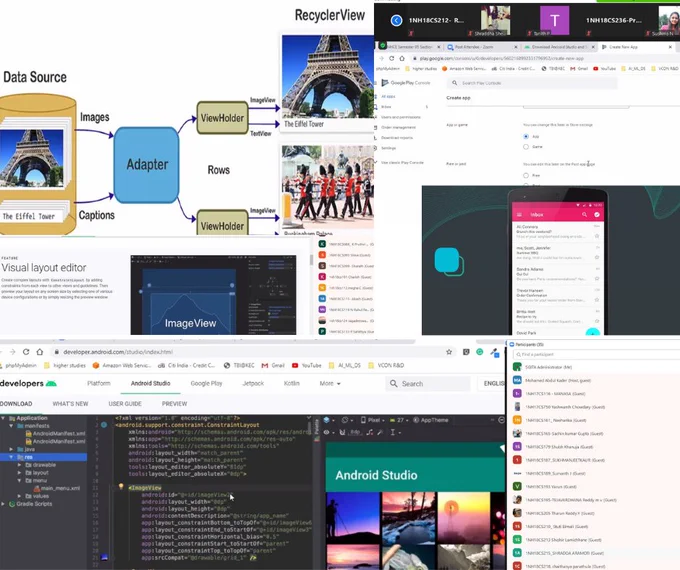Viewport: 680px width, 570px height.
Task: Click the Android developers logo
Action: 29,383
